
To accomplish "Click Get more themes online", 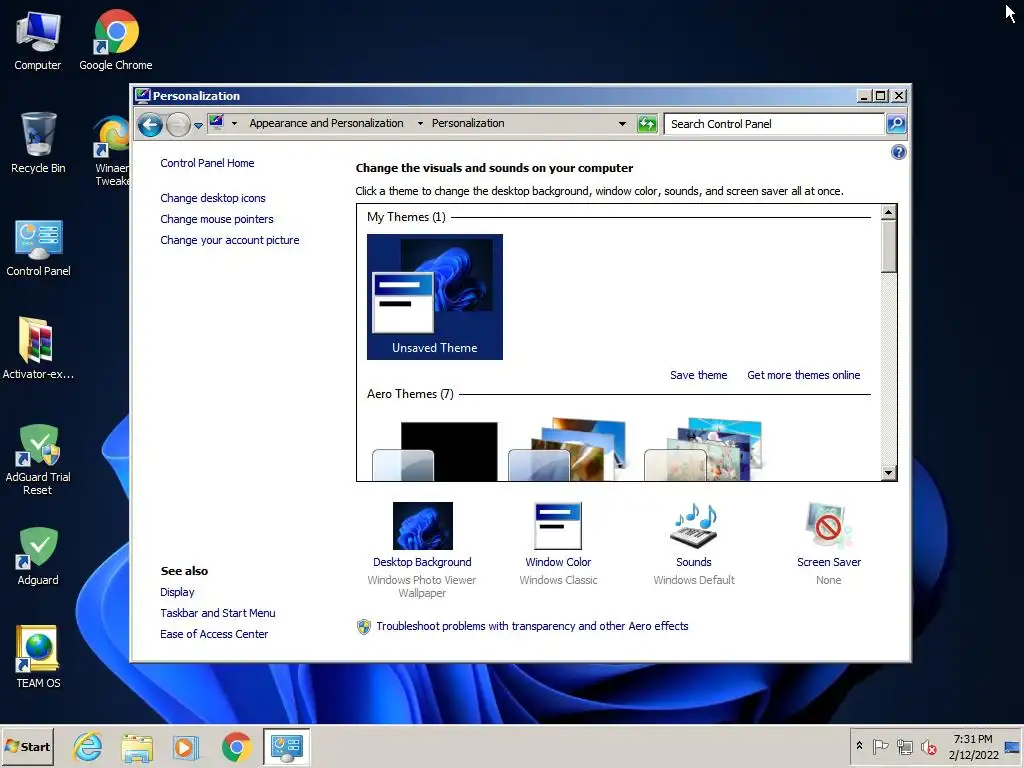I will pyautogui.click(x=803, y=375).
